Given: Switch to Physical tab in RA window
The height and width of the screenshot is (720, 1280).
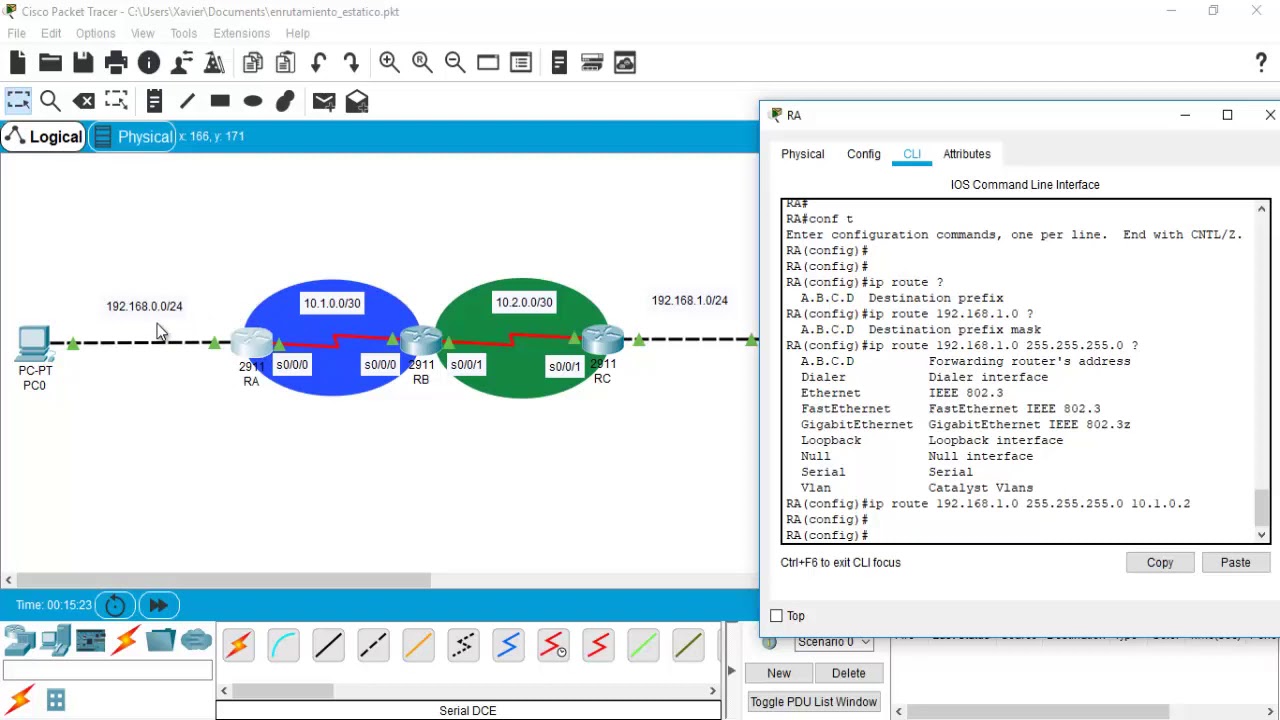Looking at the screenshot, I should (802, 154).
